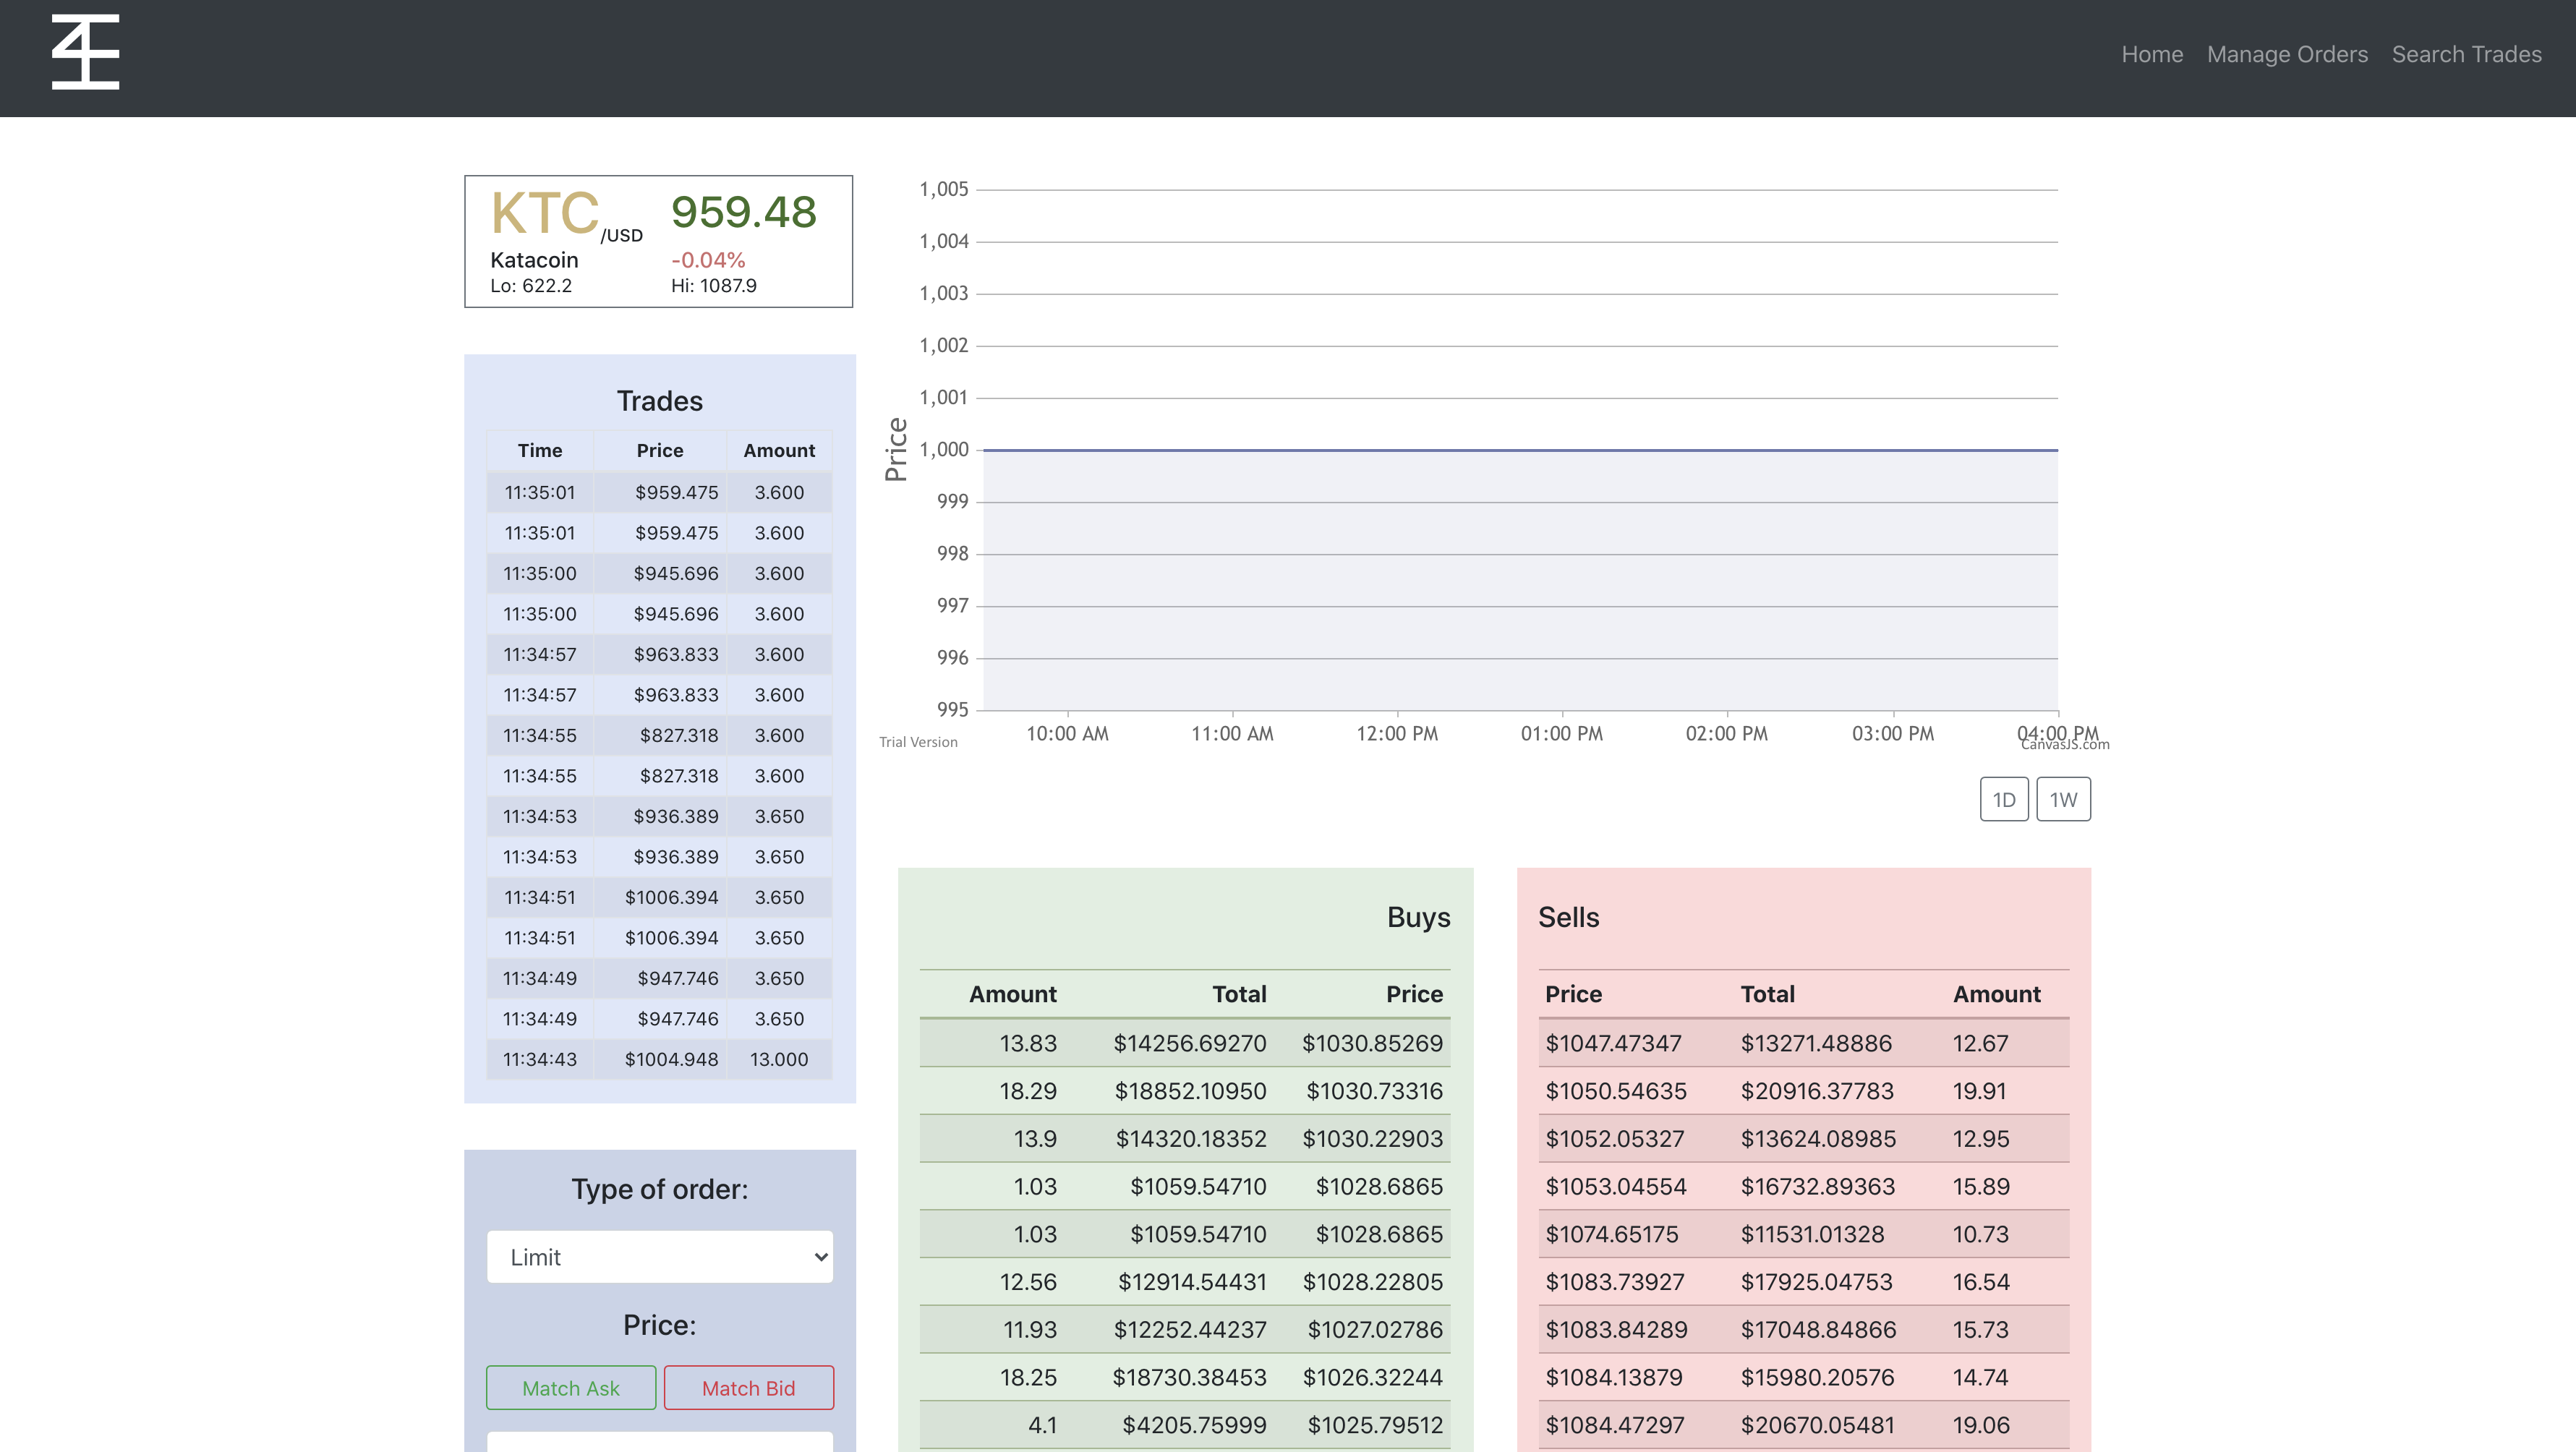Click the 1,000 price axis label
Viewport: 2576px width, 1452px height.
(944, 450)
